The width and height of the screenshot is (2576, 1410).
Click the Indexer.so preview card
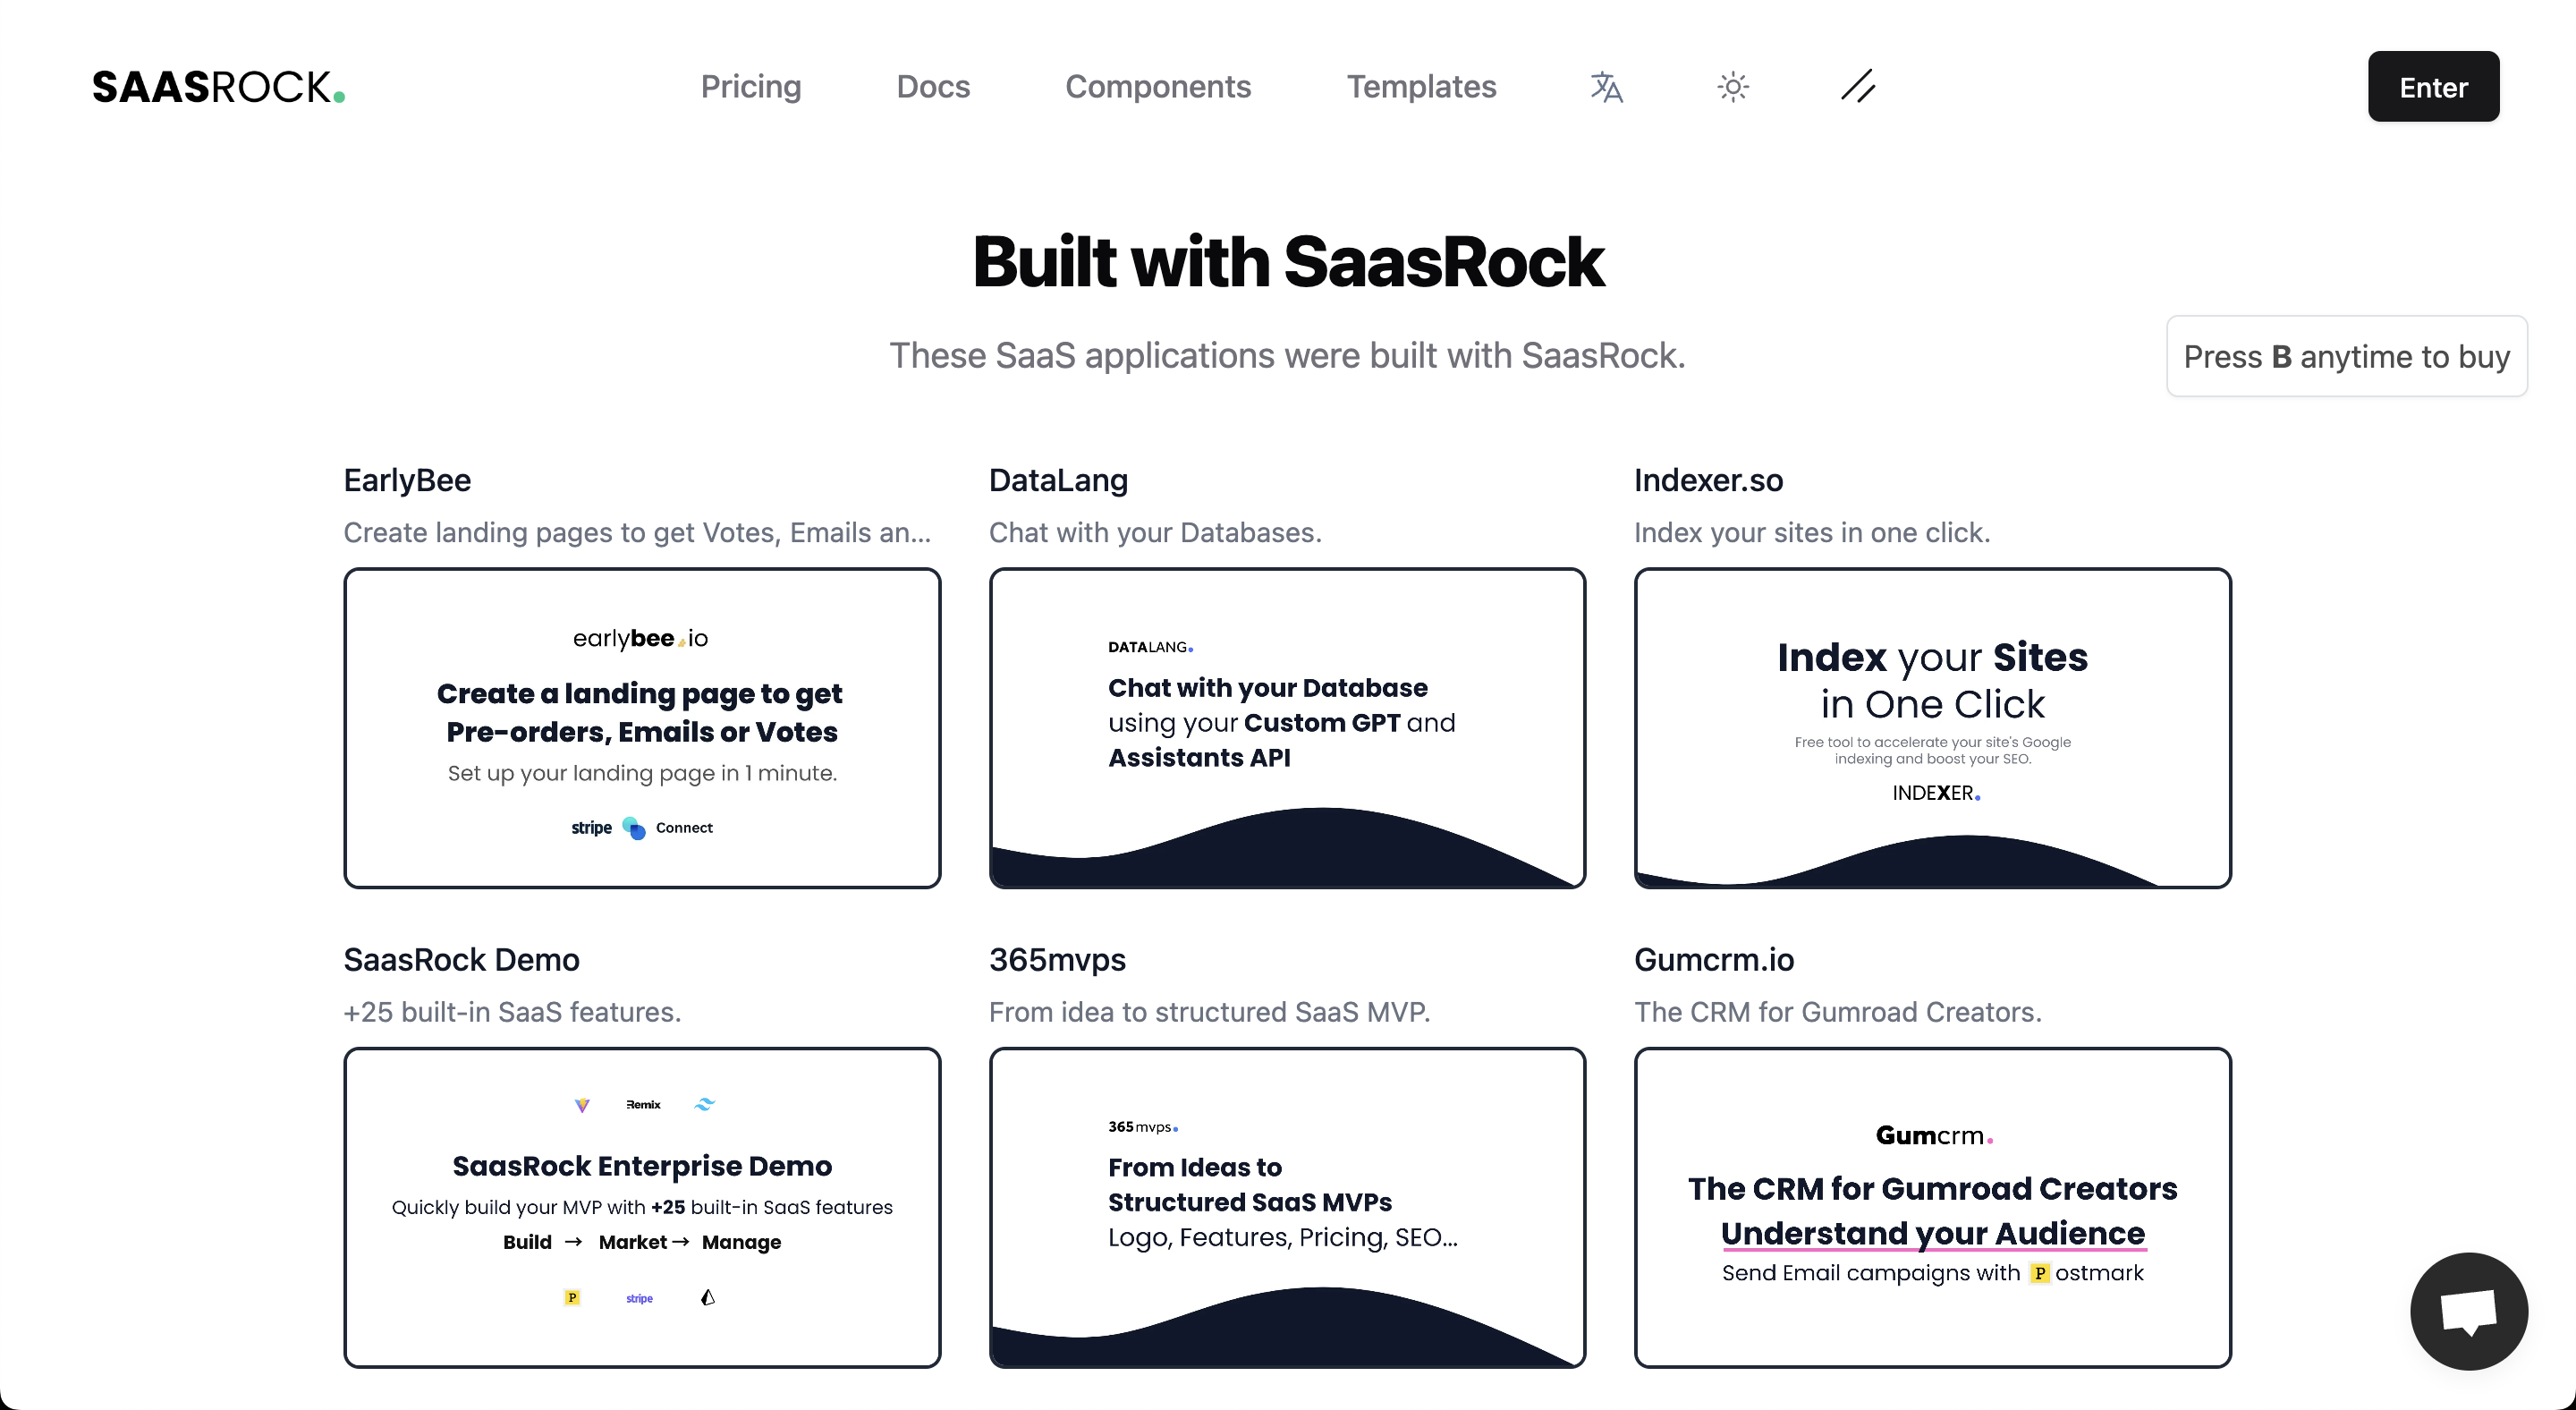click(x=1932, y=728)
